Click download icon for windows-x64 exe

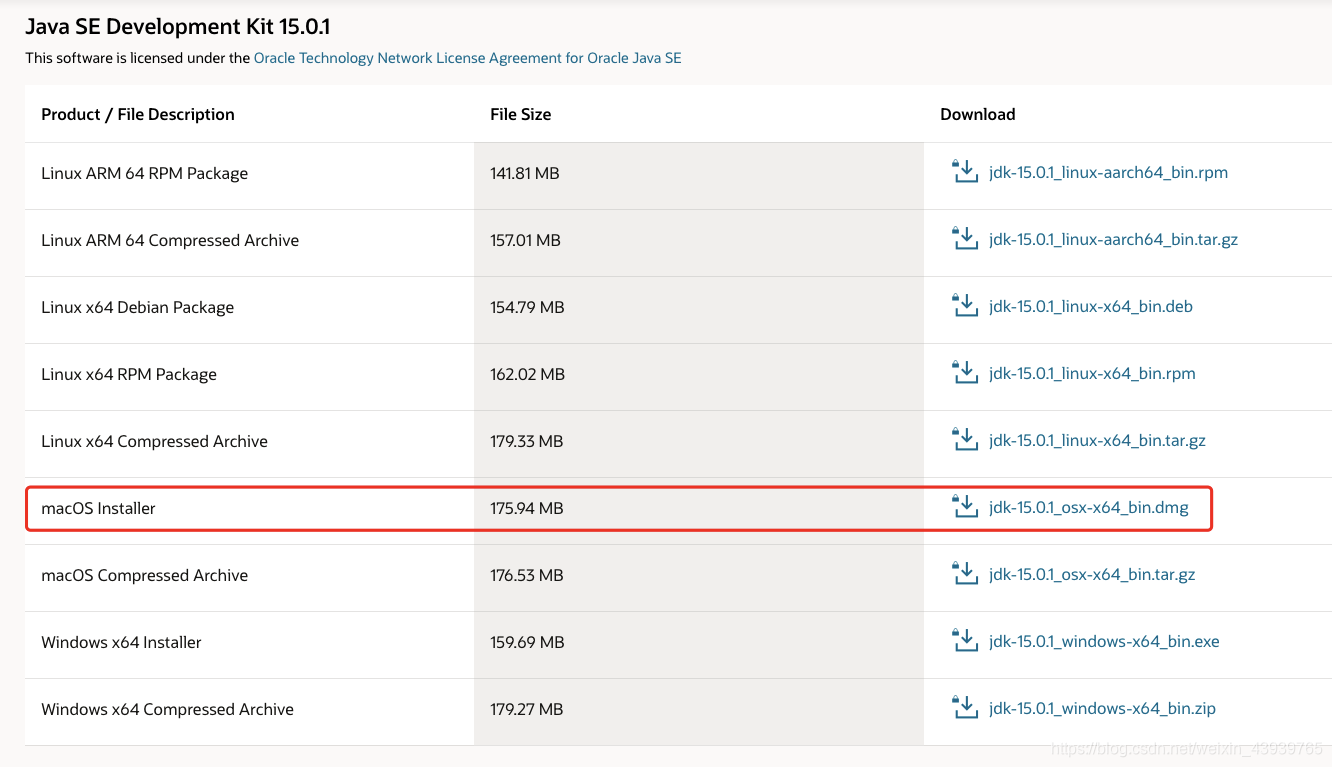pos(964,641)
